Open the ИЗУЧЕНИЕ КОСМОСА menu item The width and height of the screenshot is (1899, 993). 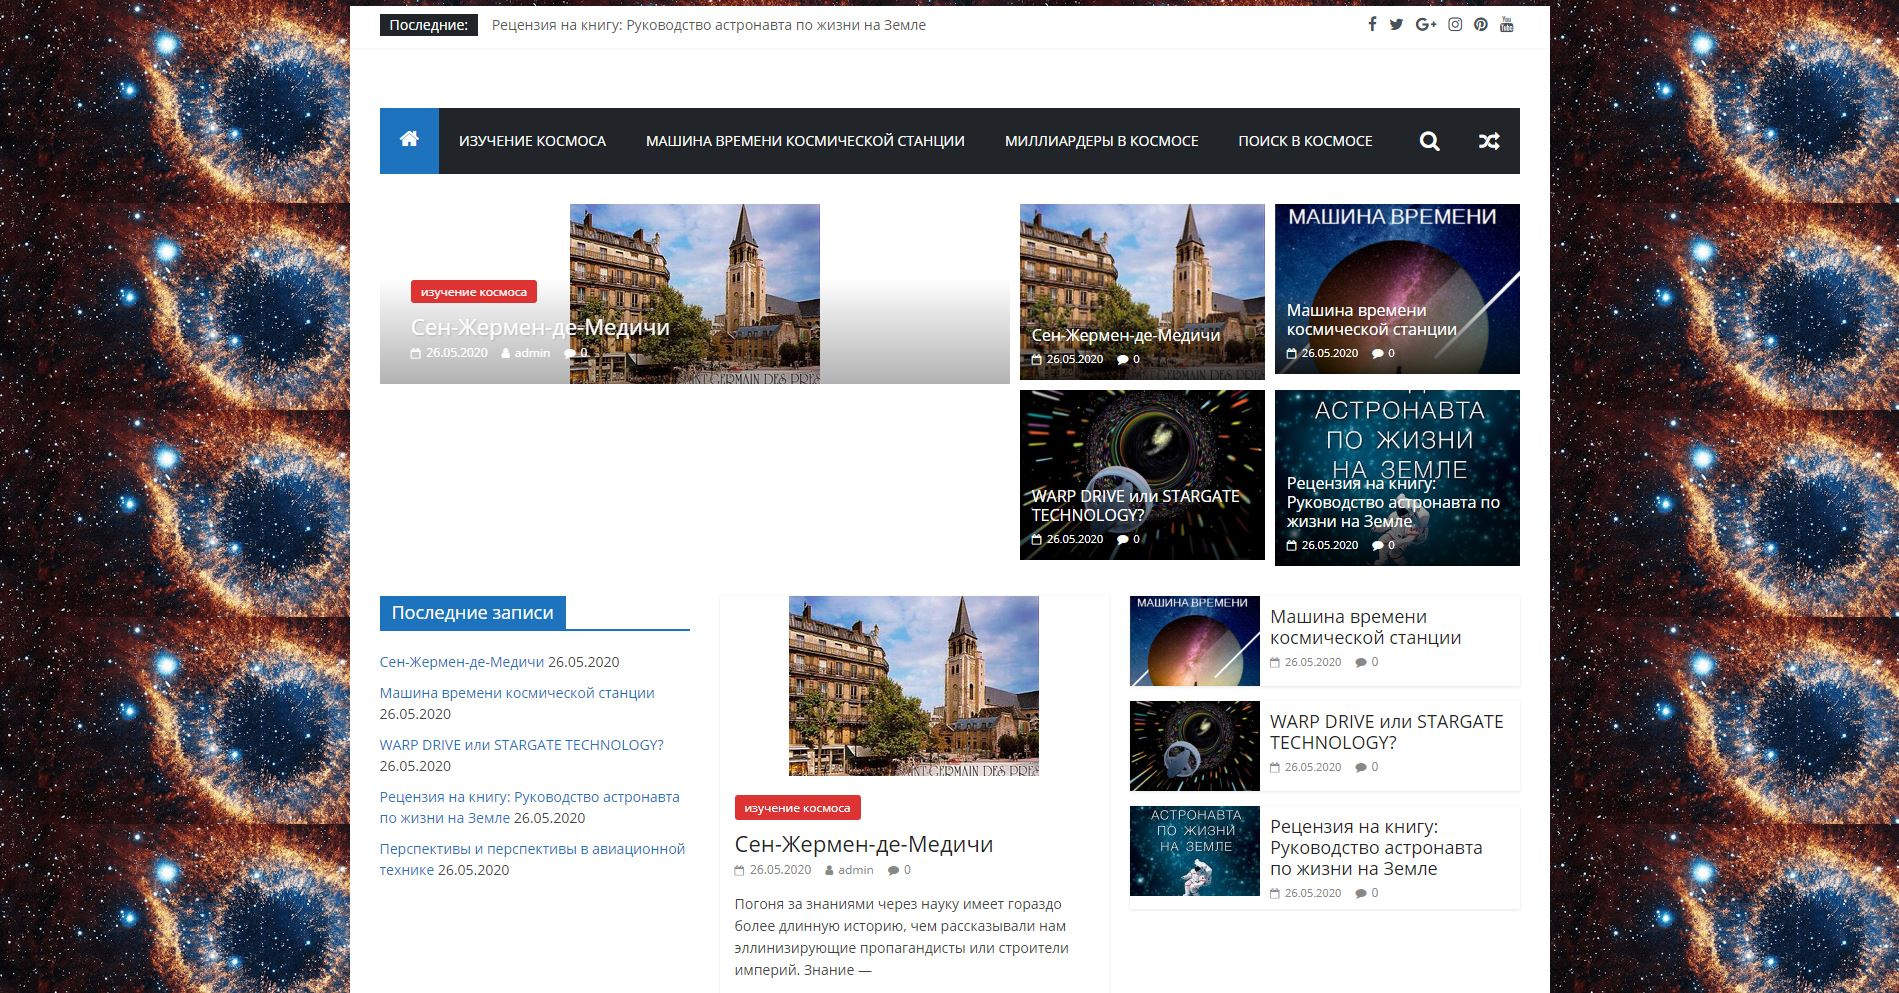[532, 141]
